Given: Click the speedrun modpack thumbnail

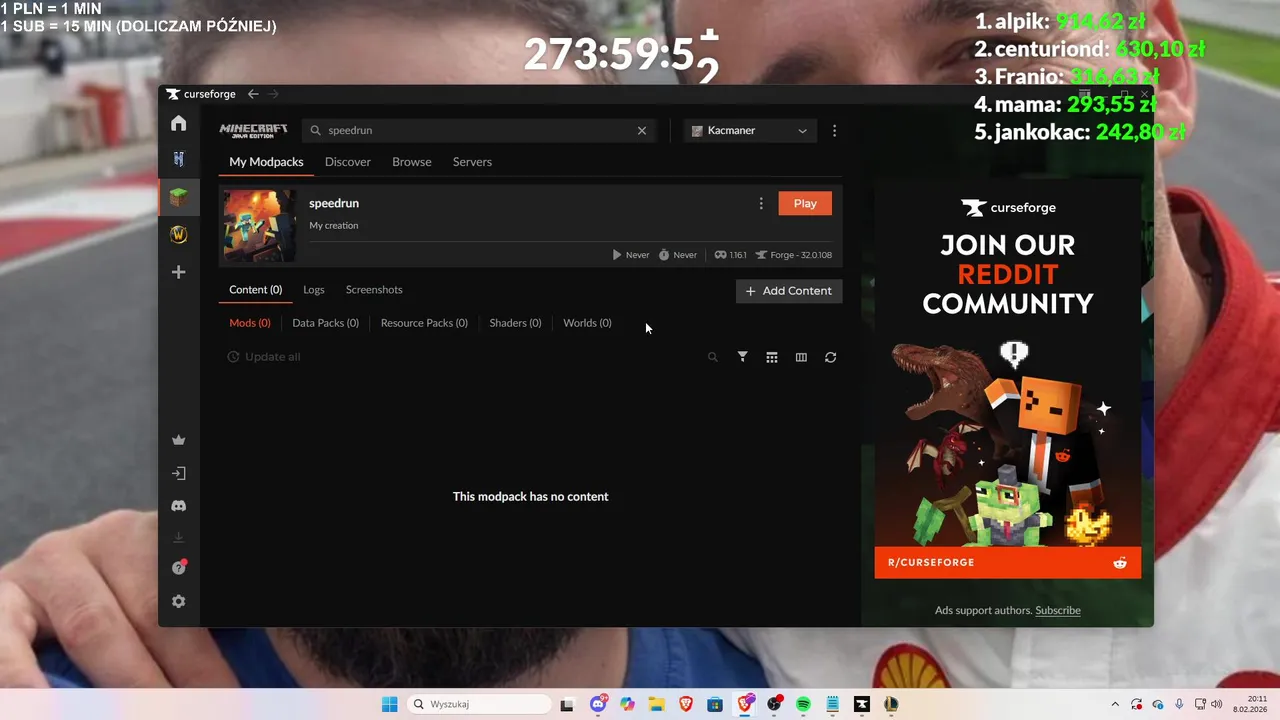Looking at the screenshot, I should pos(259,225).
